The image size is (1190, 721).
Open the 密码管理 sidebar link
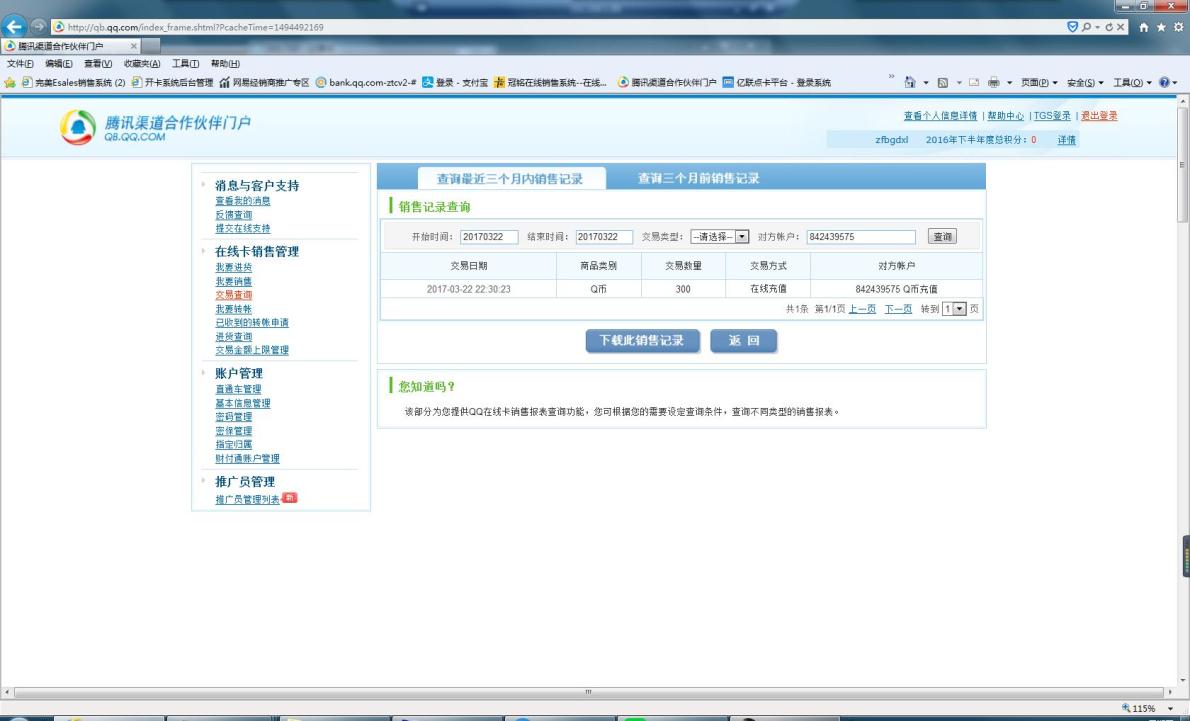point(233,417)
